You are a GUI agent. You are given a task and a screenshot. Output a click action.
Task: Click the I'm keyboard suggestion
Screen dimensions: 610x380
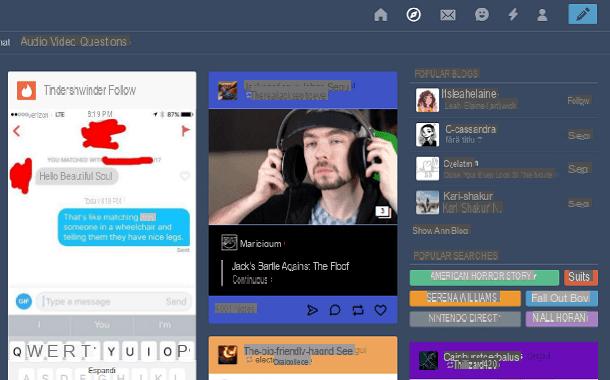coord(165,324)
